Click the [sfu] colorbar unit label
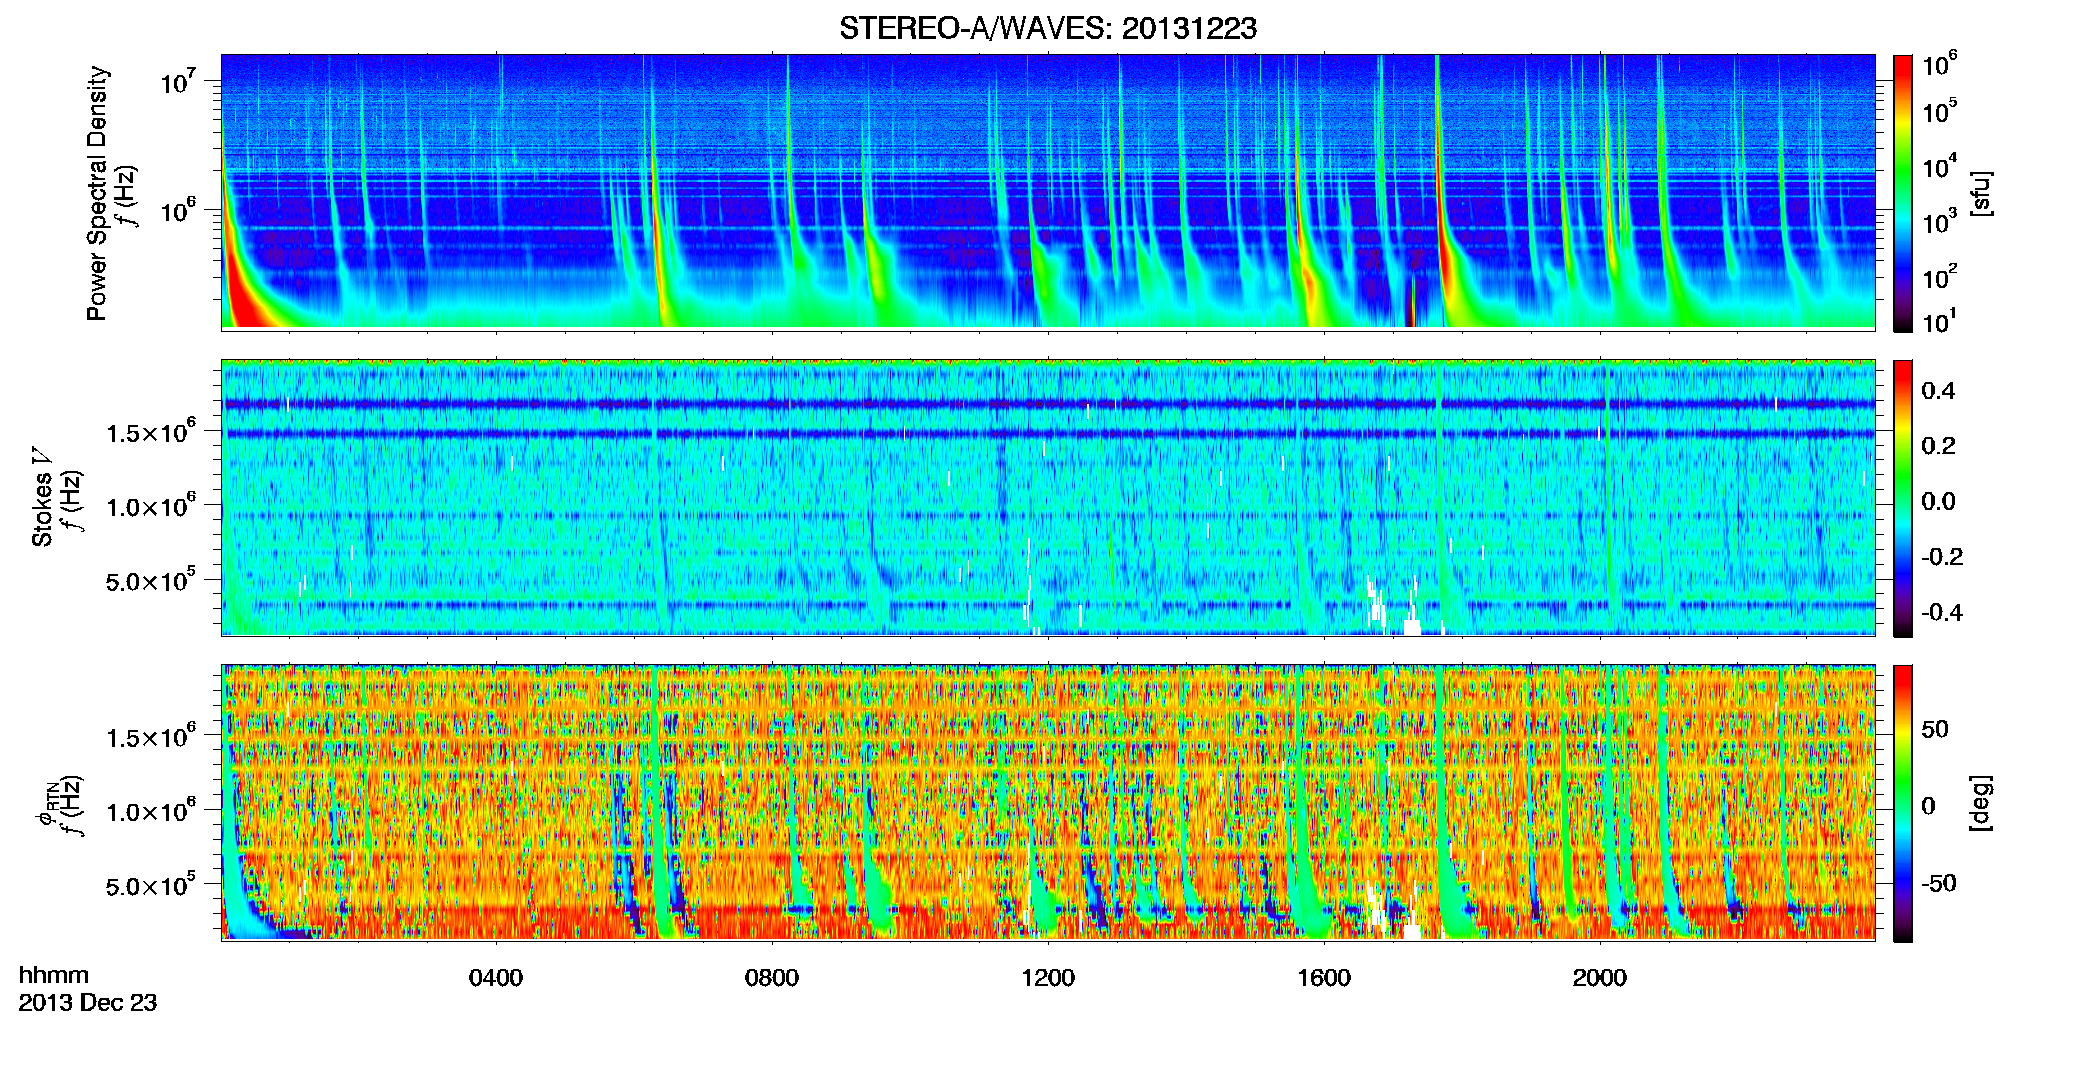The image size is (2096, 1080). click(1981, 193)
